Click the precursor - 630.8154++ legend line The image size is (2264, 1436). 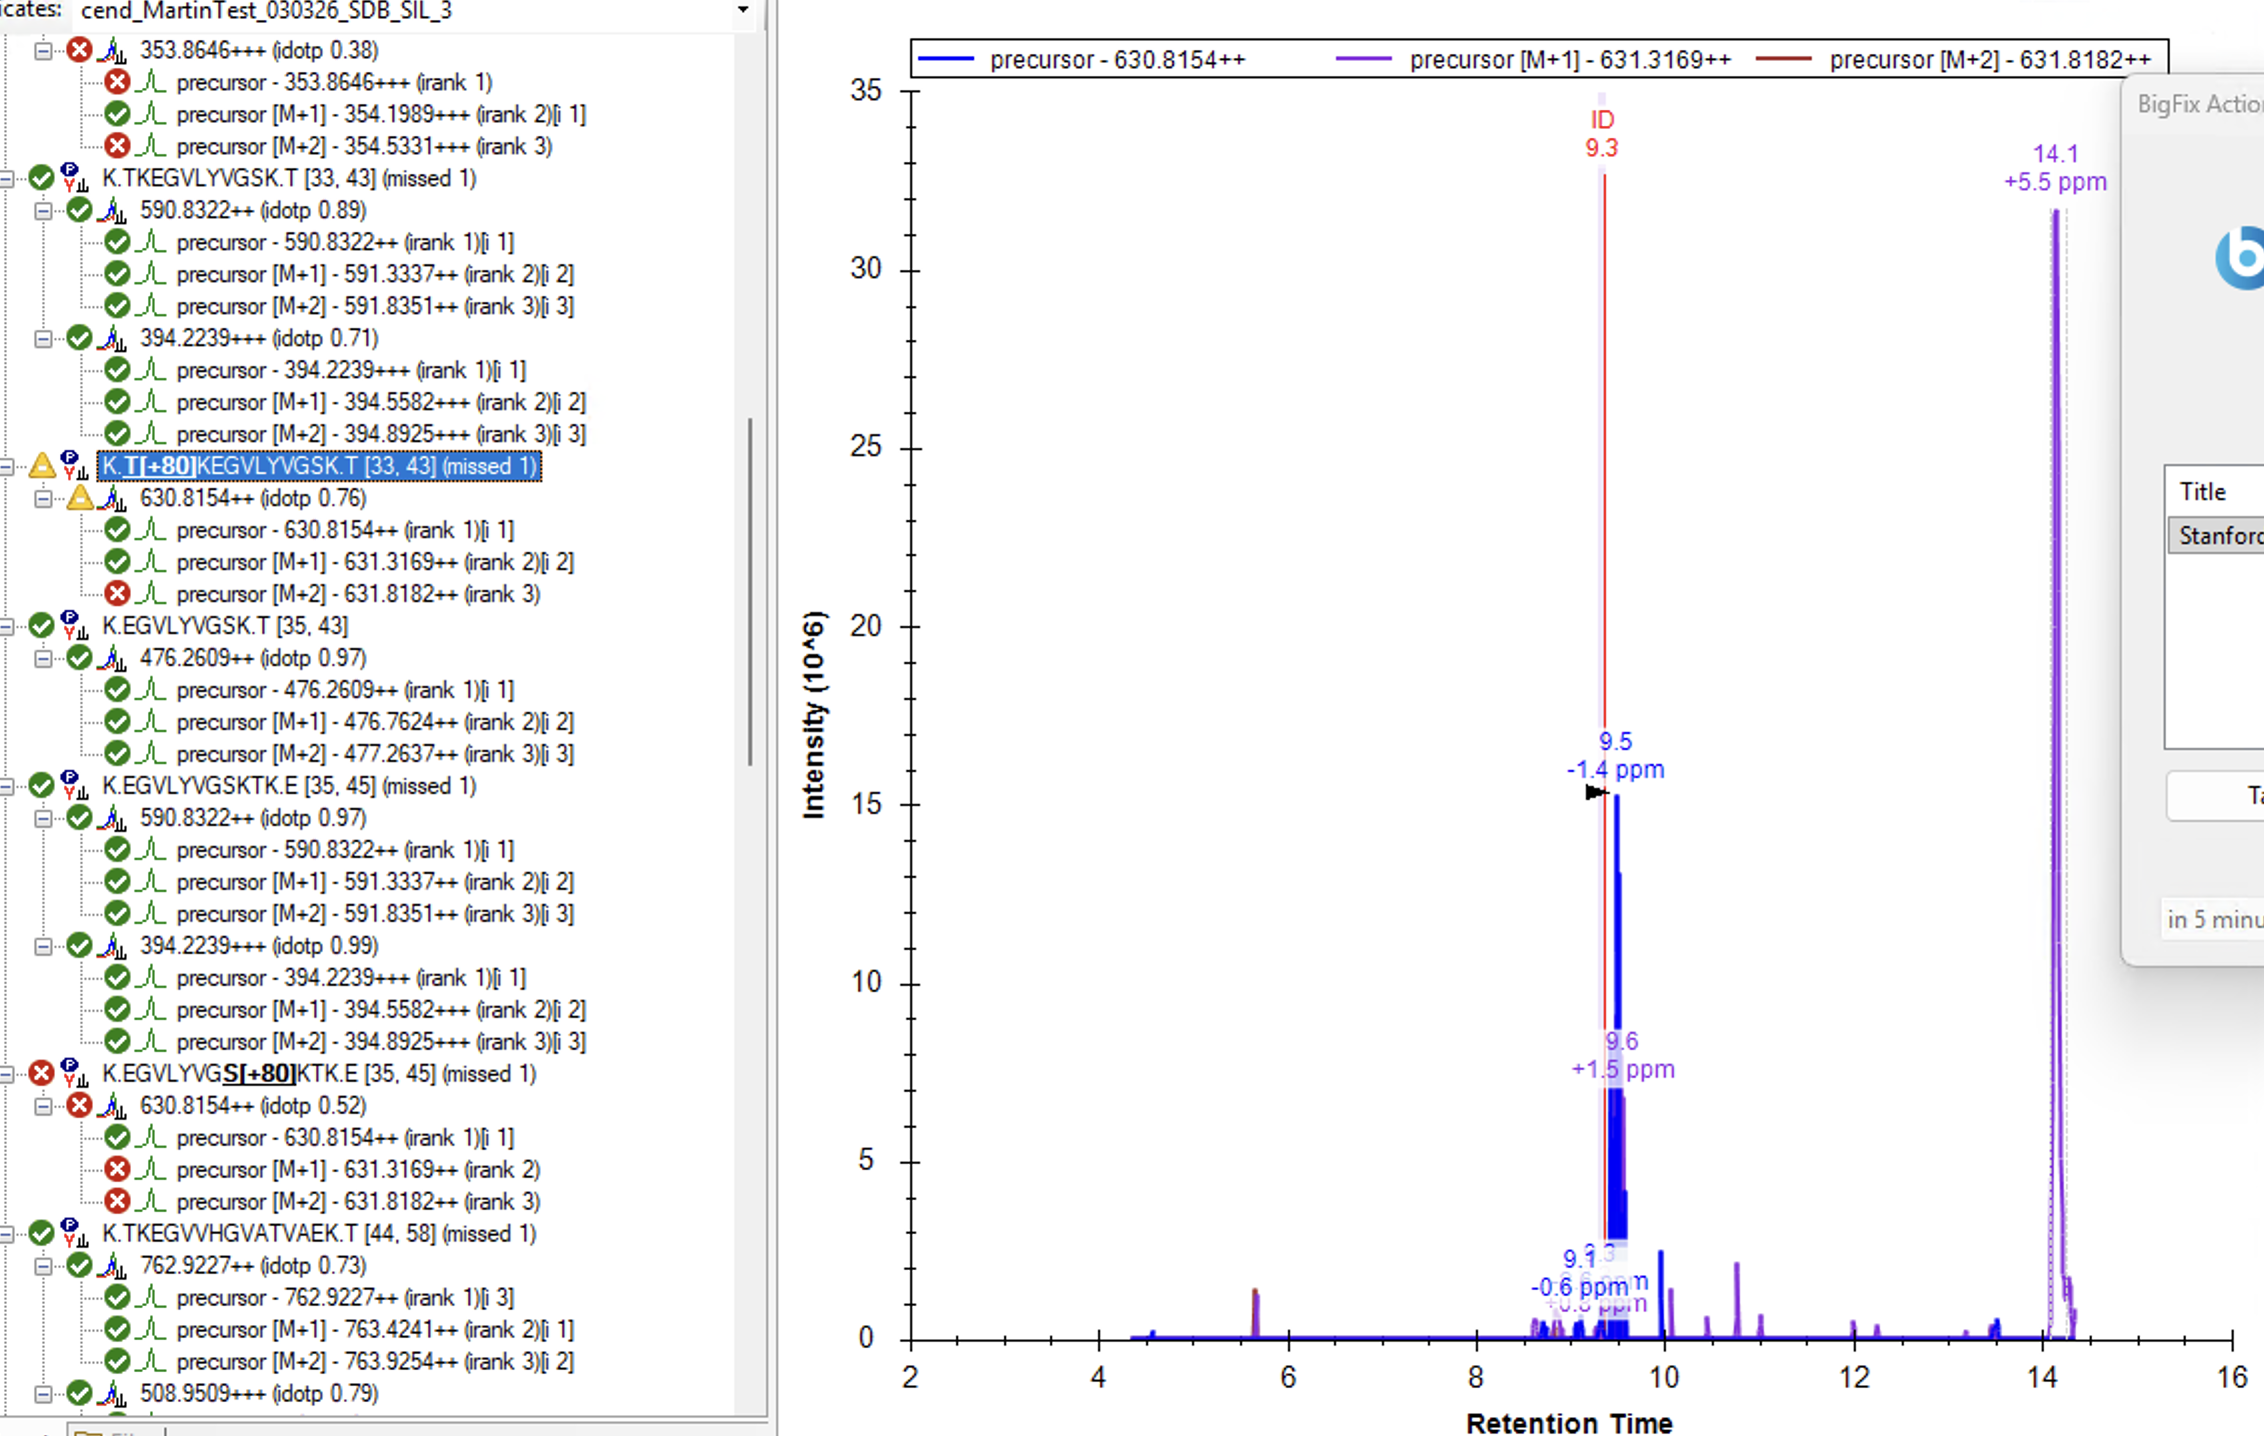[945, 60]
